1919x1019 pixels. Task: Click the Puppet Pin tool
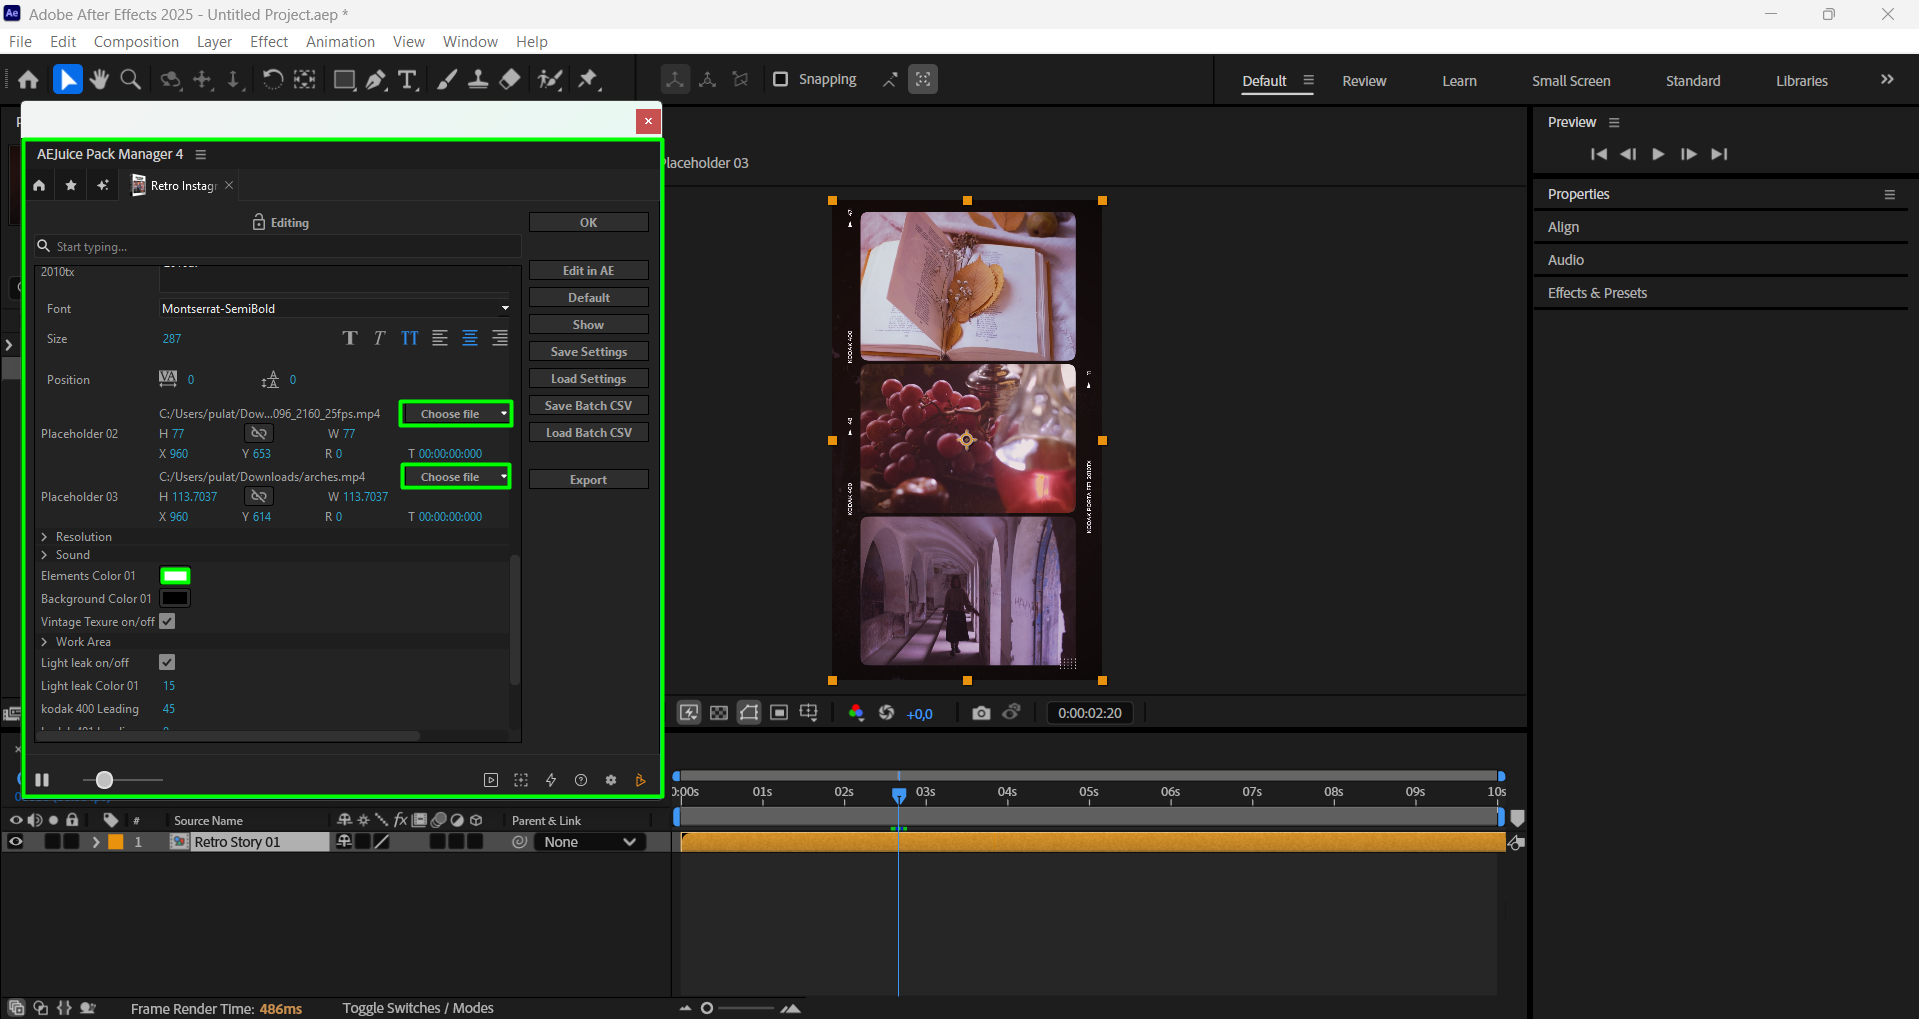pyautogui.click(x=588, y=80)
